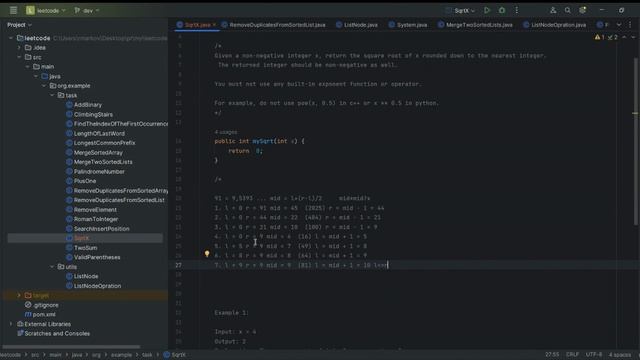
Task: Open the main hamburger menu
Action: (x=13, y=10)
